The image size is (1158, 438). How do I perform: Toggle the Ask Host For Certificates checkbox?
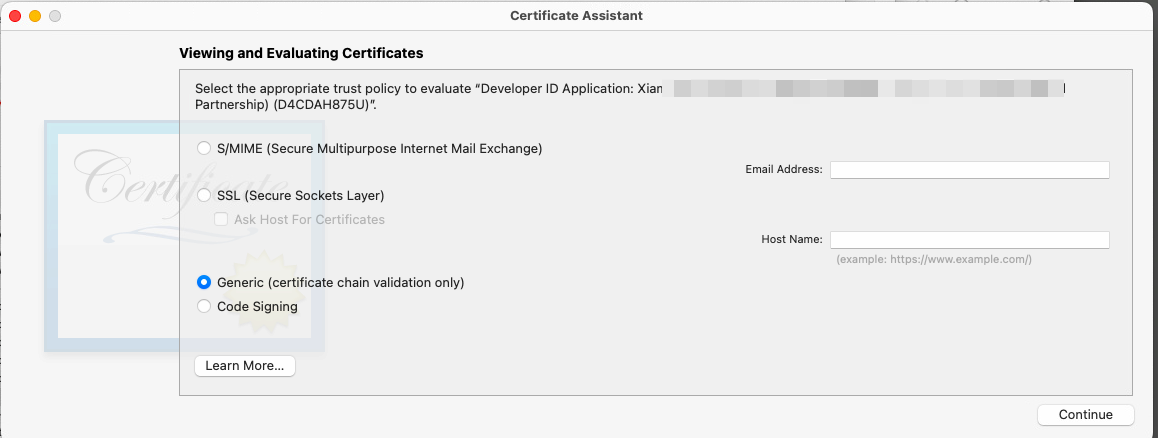point(222,219)
